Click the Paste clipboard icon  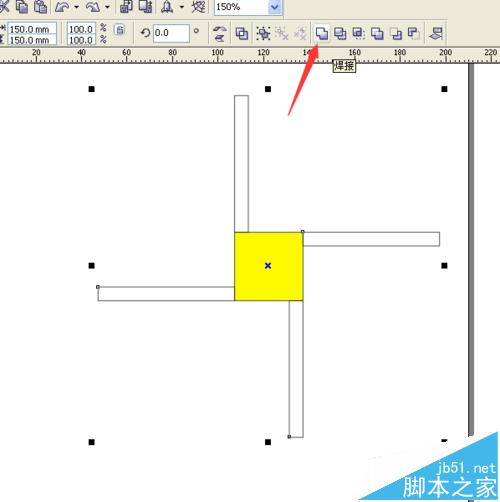(41, 6)
